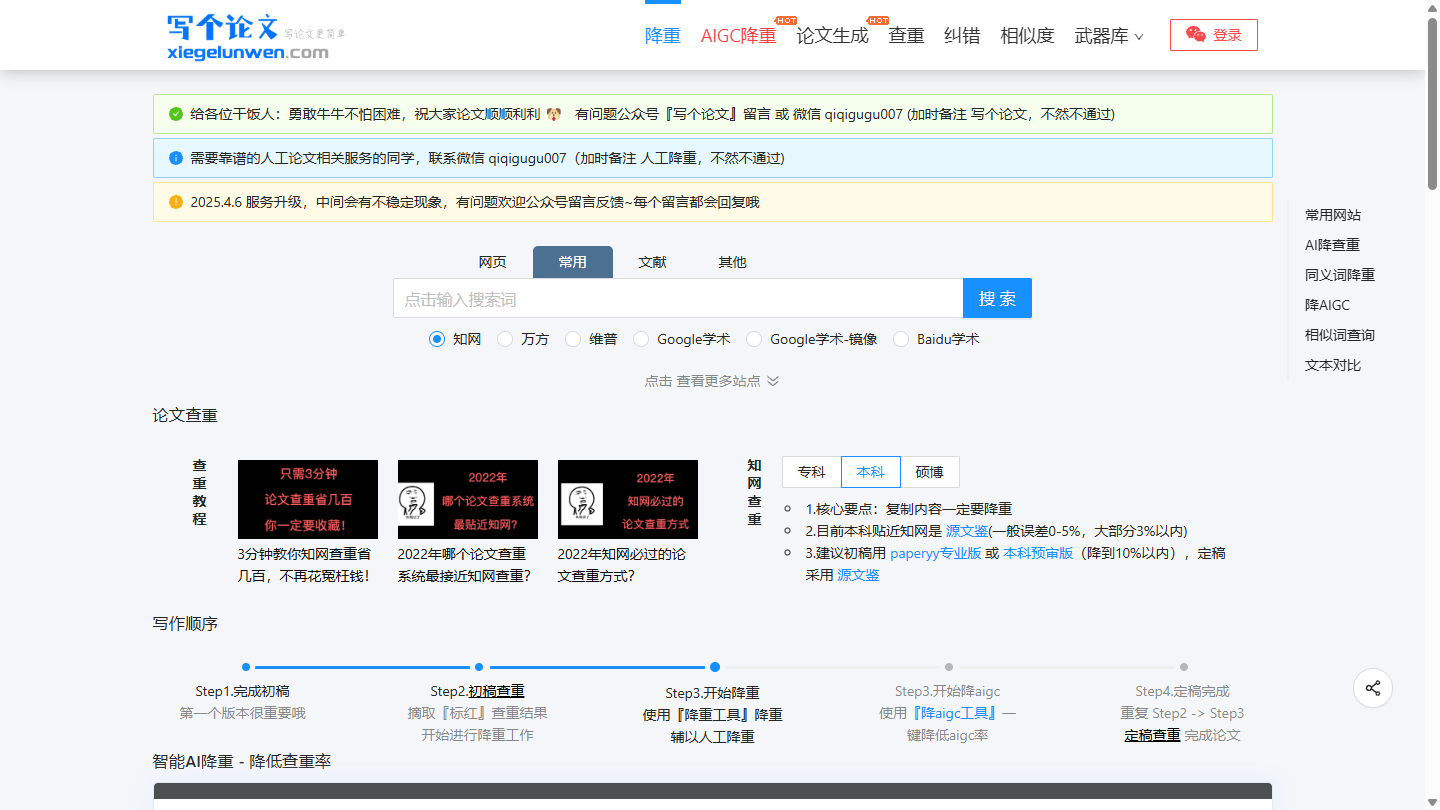Click the Step3.开始降重 step marker dot
The height and width of the screenshot is (810, 1440).
coord(714,667)
